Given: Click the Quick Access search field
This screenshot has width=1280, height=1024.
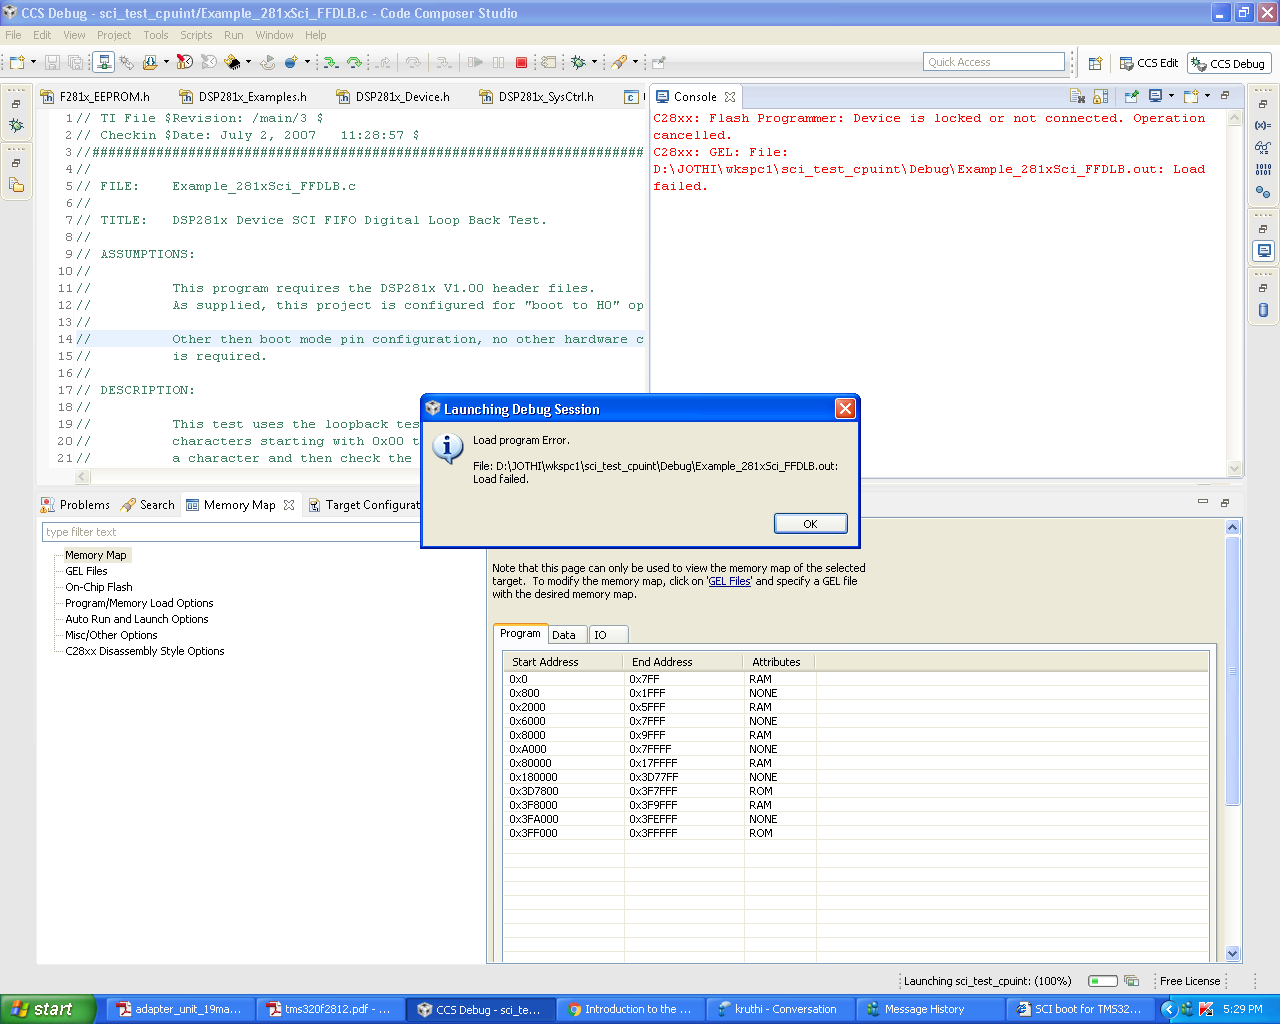Looking at the screenshot, I should tap(993, 62).
